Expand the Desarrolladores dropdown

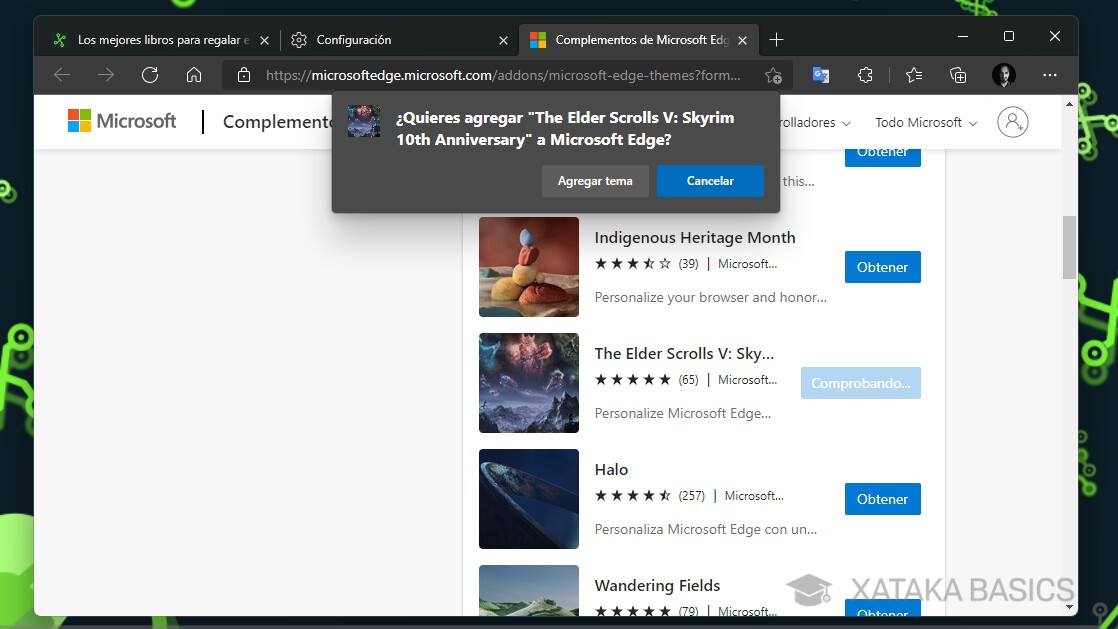pyautogui.click(x=810, y=122)
